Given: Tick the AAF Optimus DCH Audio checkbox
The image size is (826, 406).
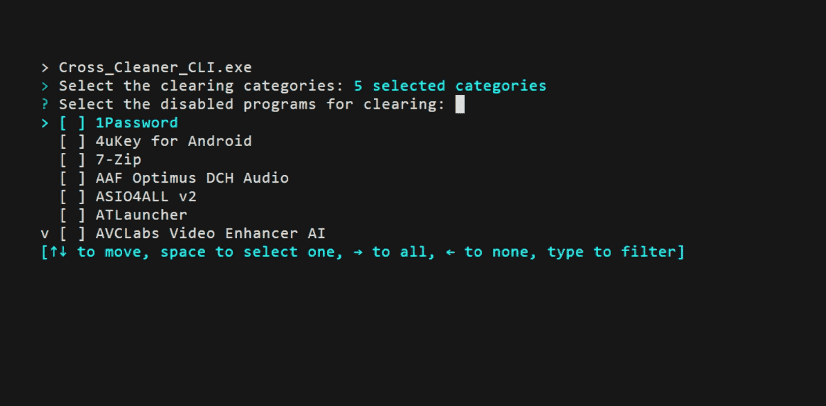Looking at the screenshot, I should point(72,179).
